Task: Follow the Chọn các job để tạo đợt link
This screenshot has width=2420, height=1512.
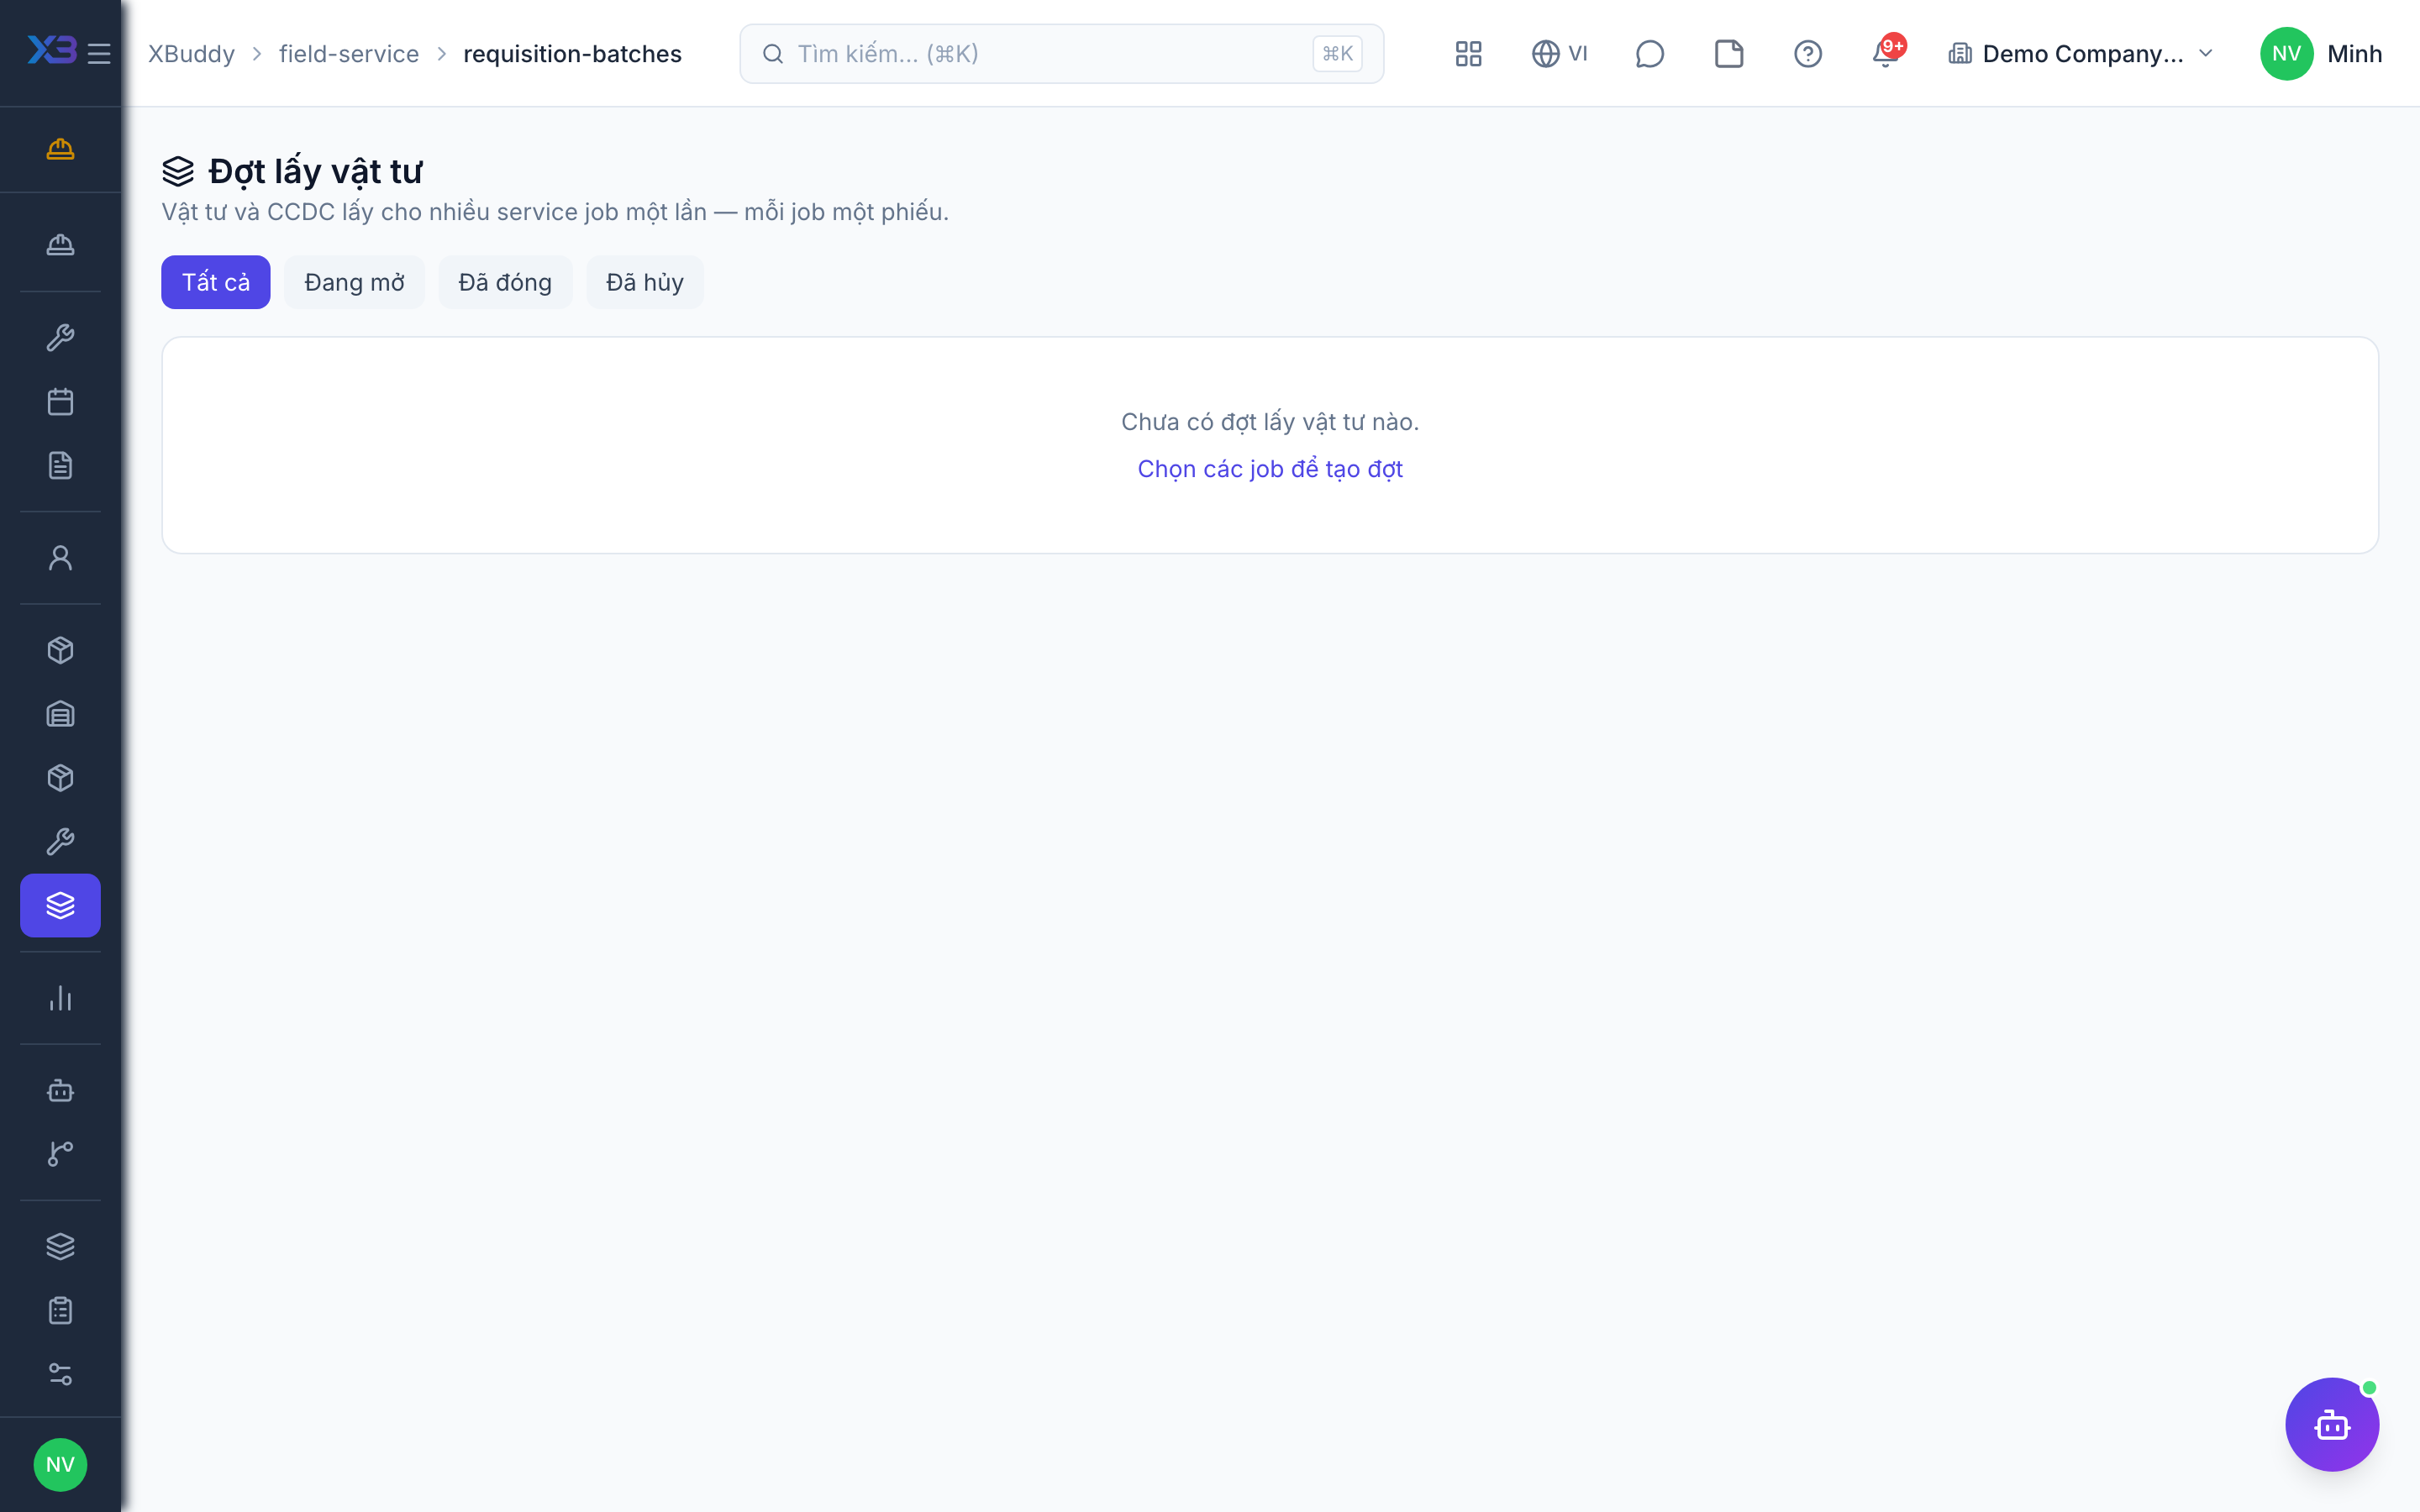Action: click(x=1270, y=469)
